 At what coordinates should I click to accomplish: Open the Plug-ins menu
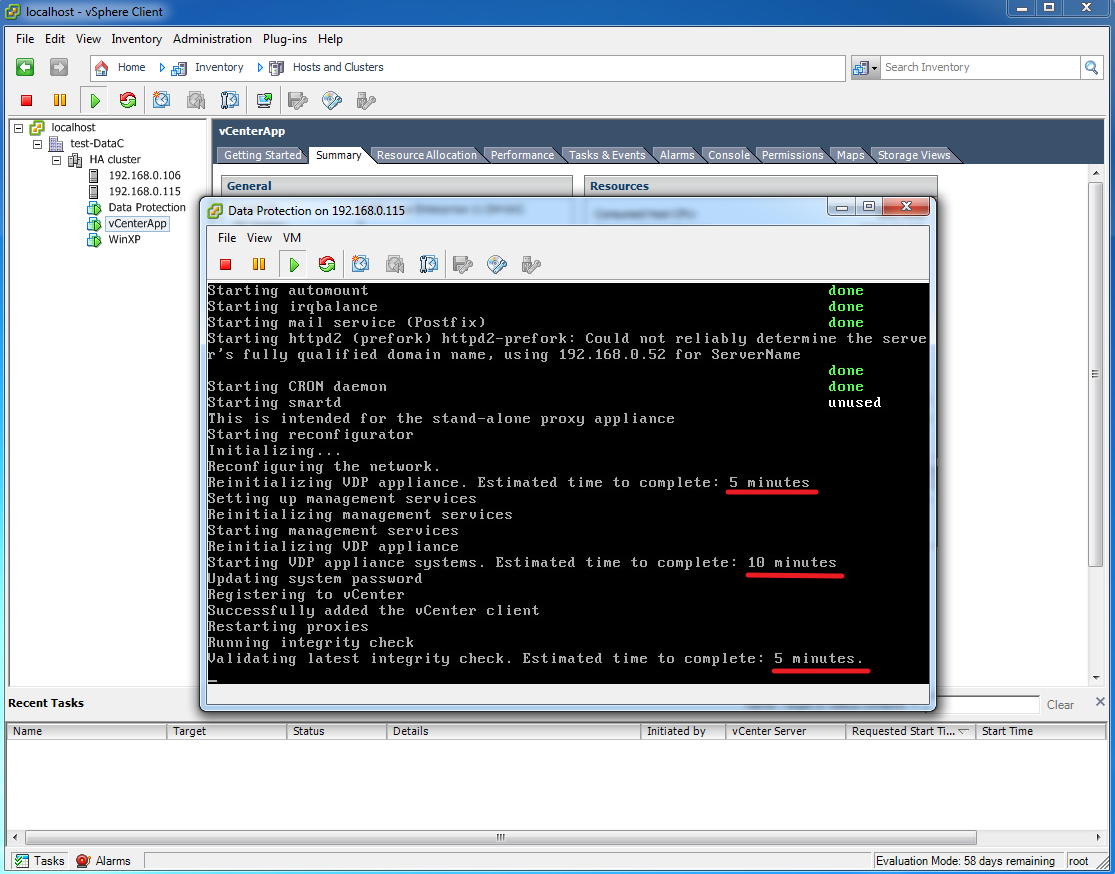[x=284, y=39]
